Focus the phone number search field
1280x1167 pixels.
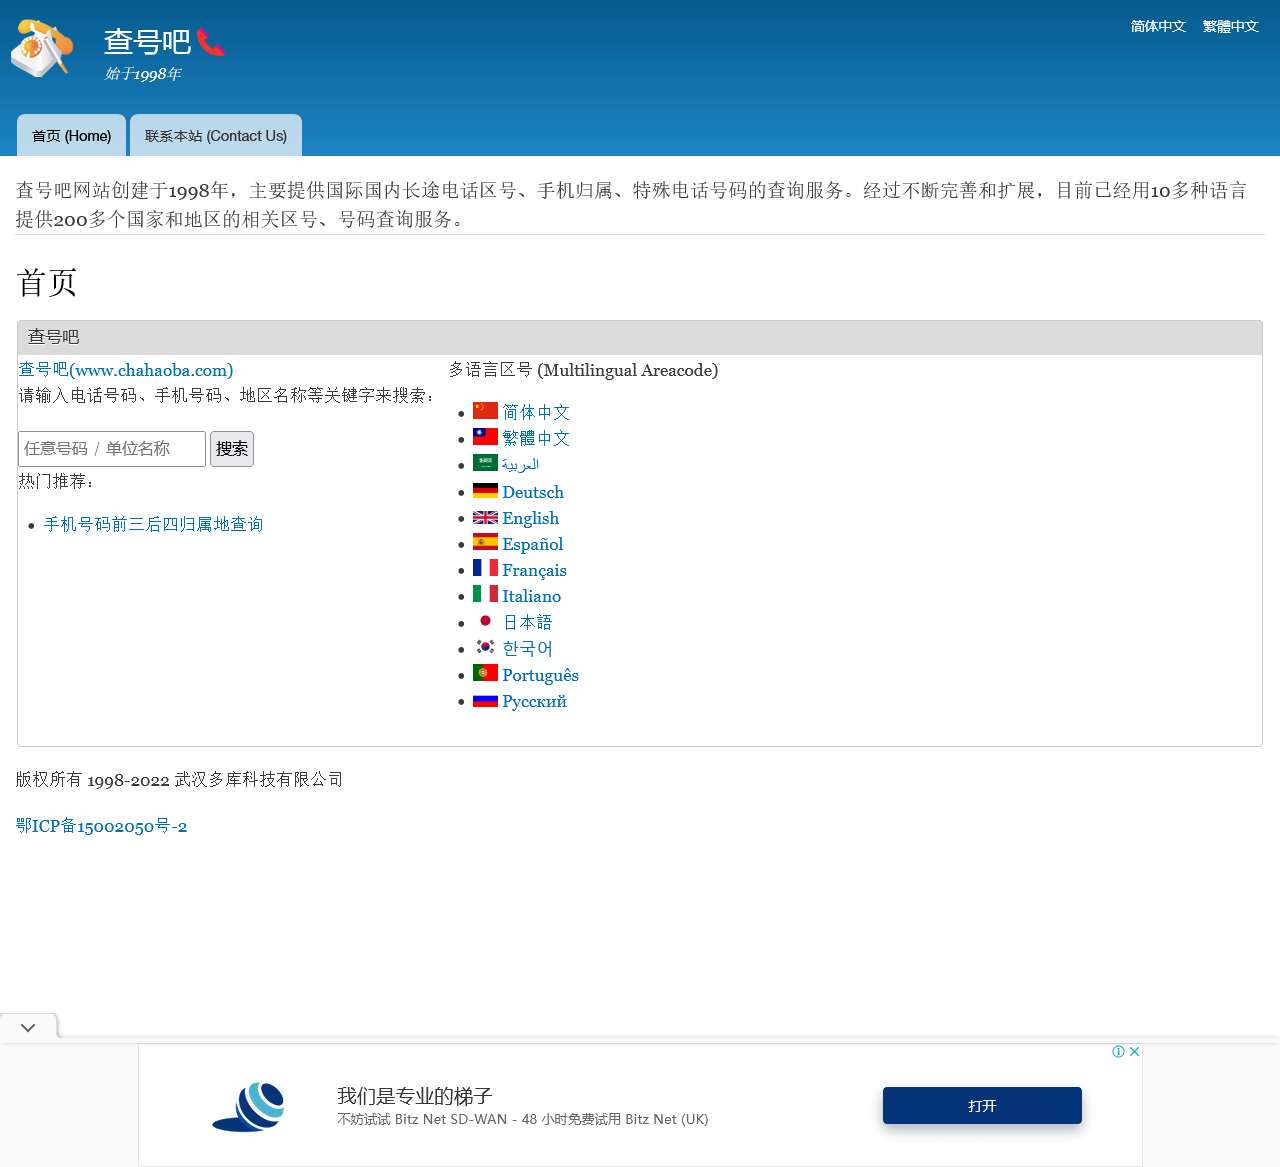coord(112,449)
